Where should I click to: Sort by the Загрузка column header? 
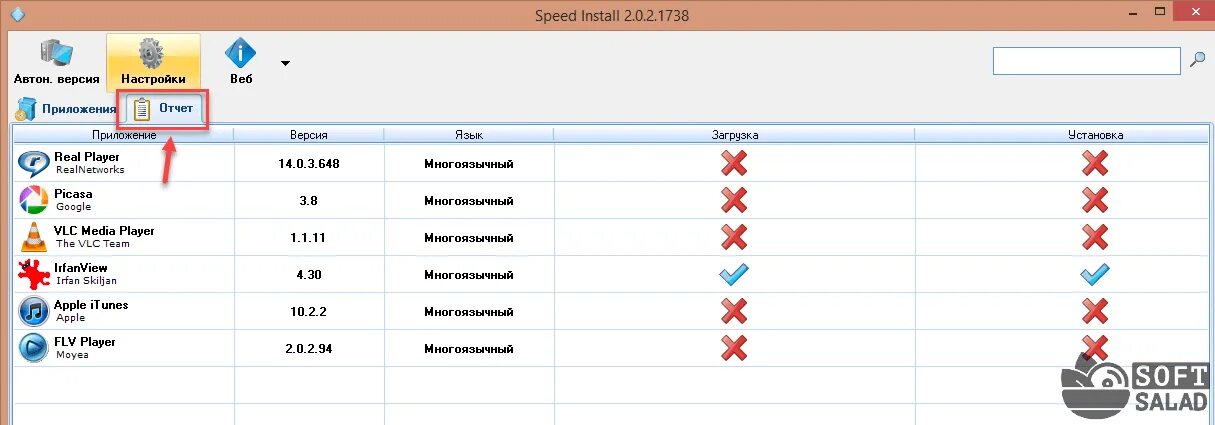(x=734, y=135)
